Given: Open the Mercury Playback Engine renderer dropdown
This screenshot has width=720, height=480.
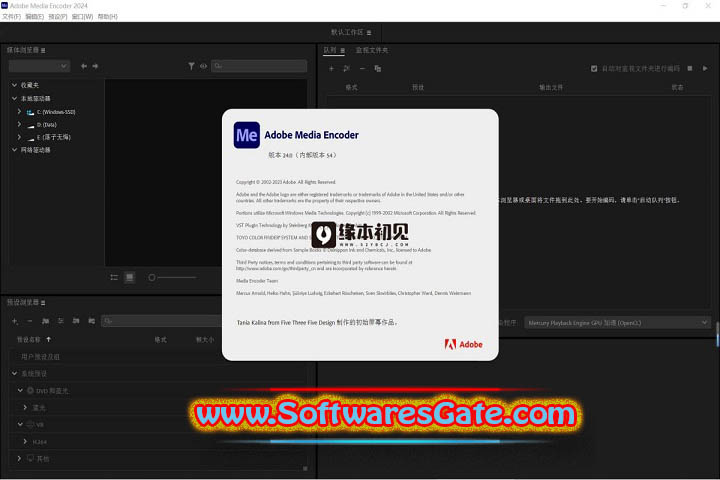Looking at the screenshot, I should point(618,323).
